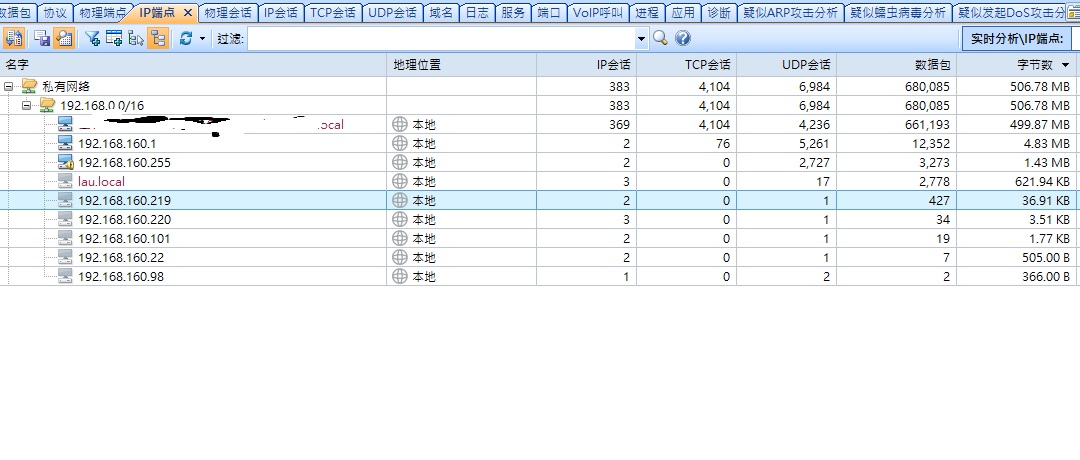Open the 应用 tab
This screenshot has height=460, width=1080.
click(x=683, y=12)
